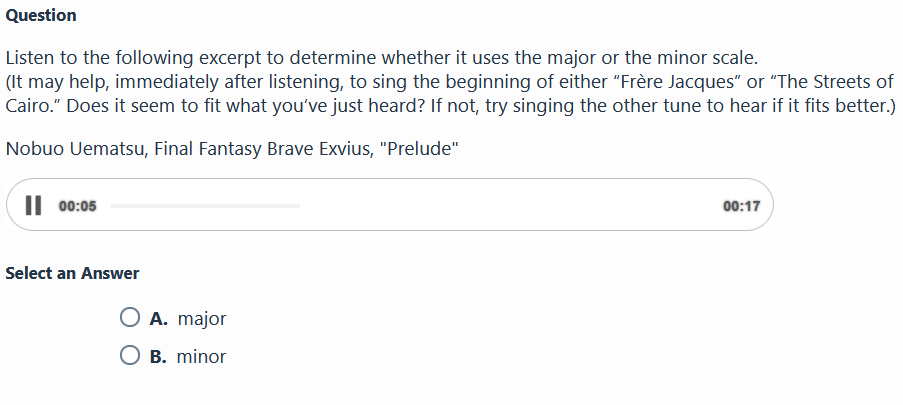The image size is (903, 405).
Task: Select the radio button for answer B
Action: click(x=129, y=355)
